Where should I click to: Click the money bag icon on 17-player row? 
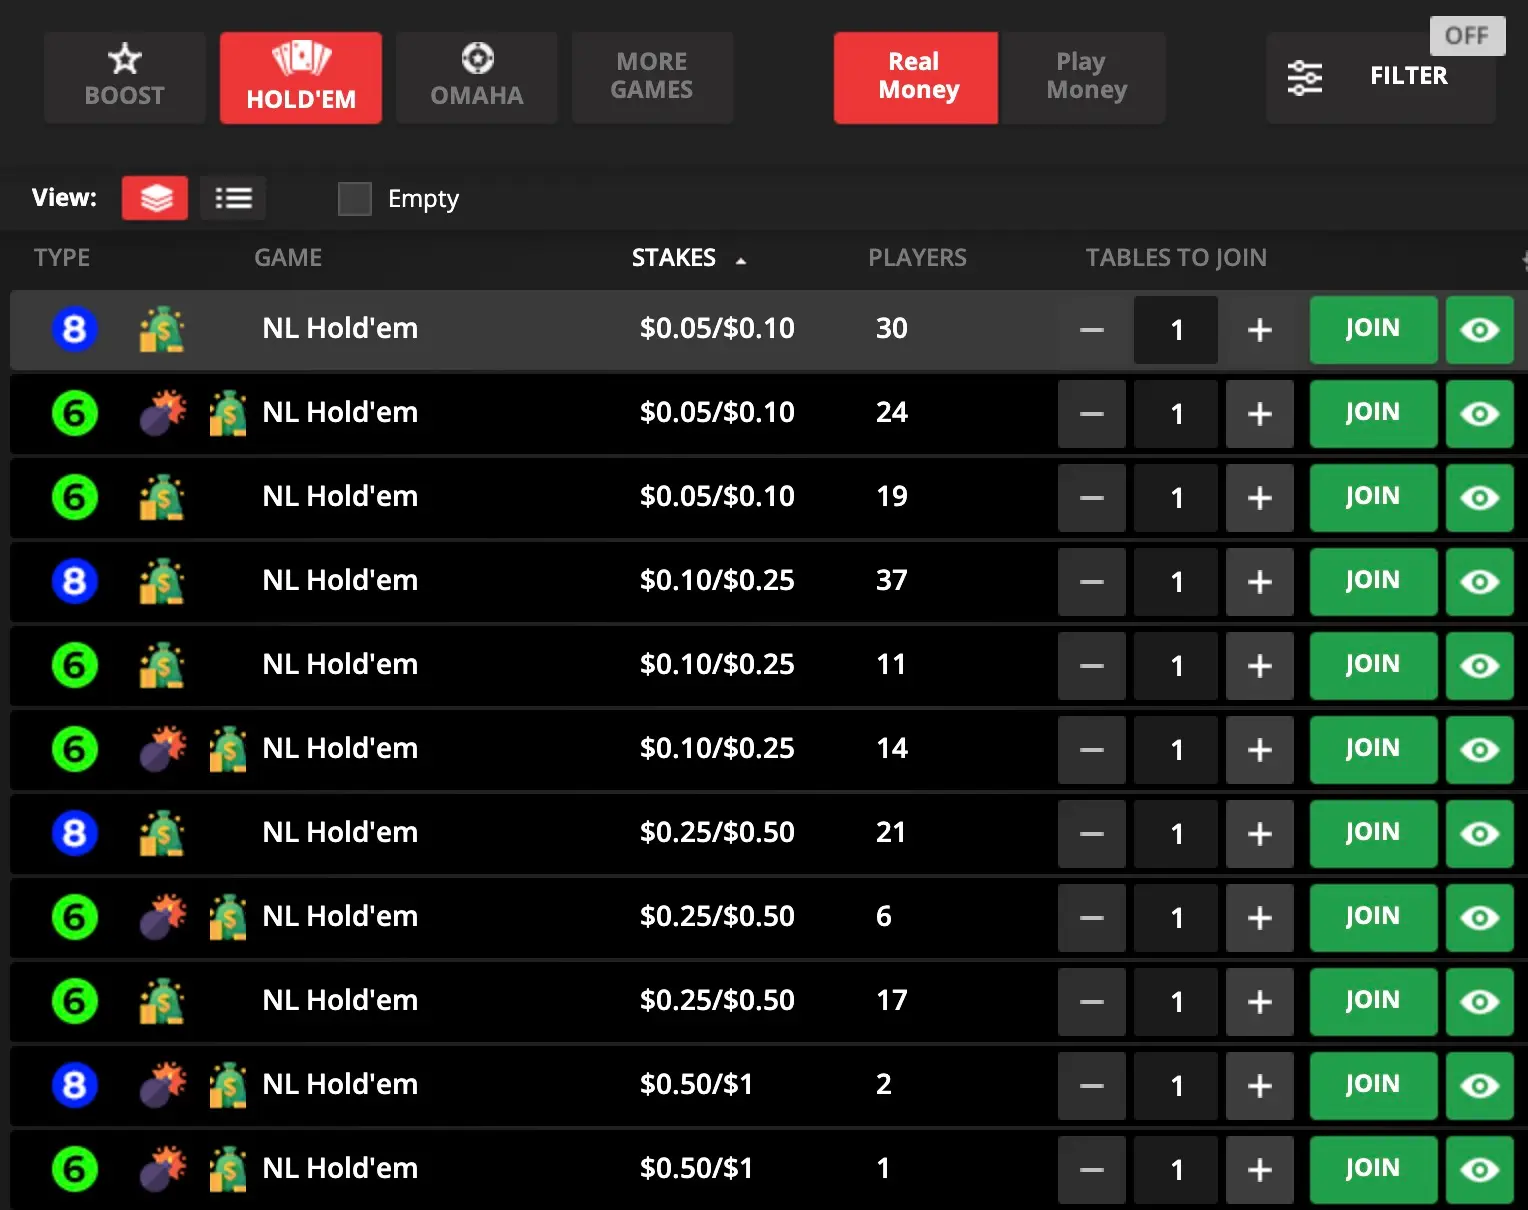click(x=162, y=1001)
